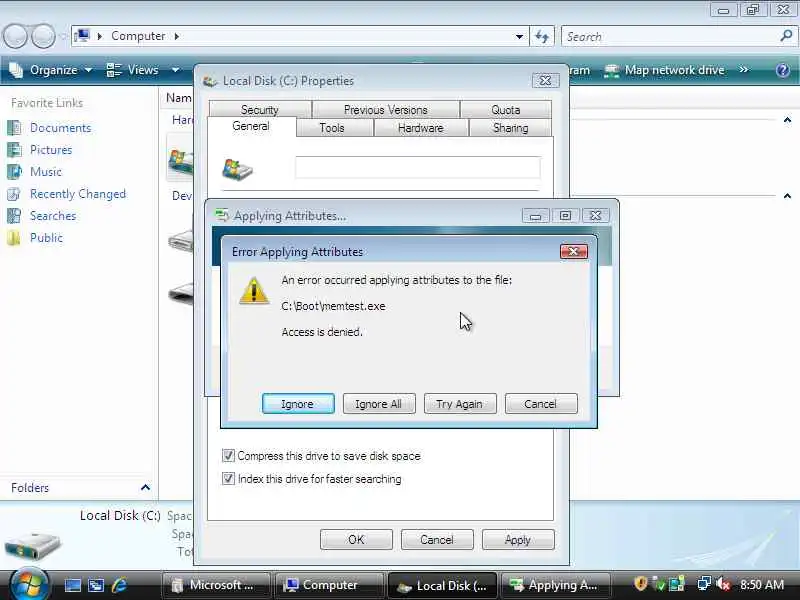800x600 pixels.
Task: Click the network tray icon
Action: point(704,584)
